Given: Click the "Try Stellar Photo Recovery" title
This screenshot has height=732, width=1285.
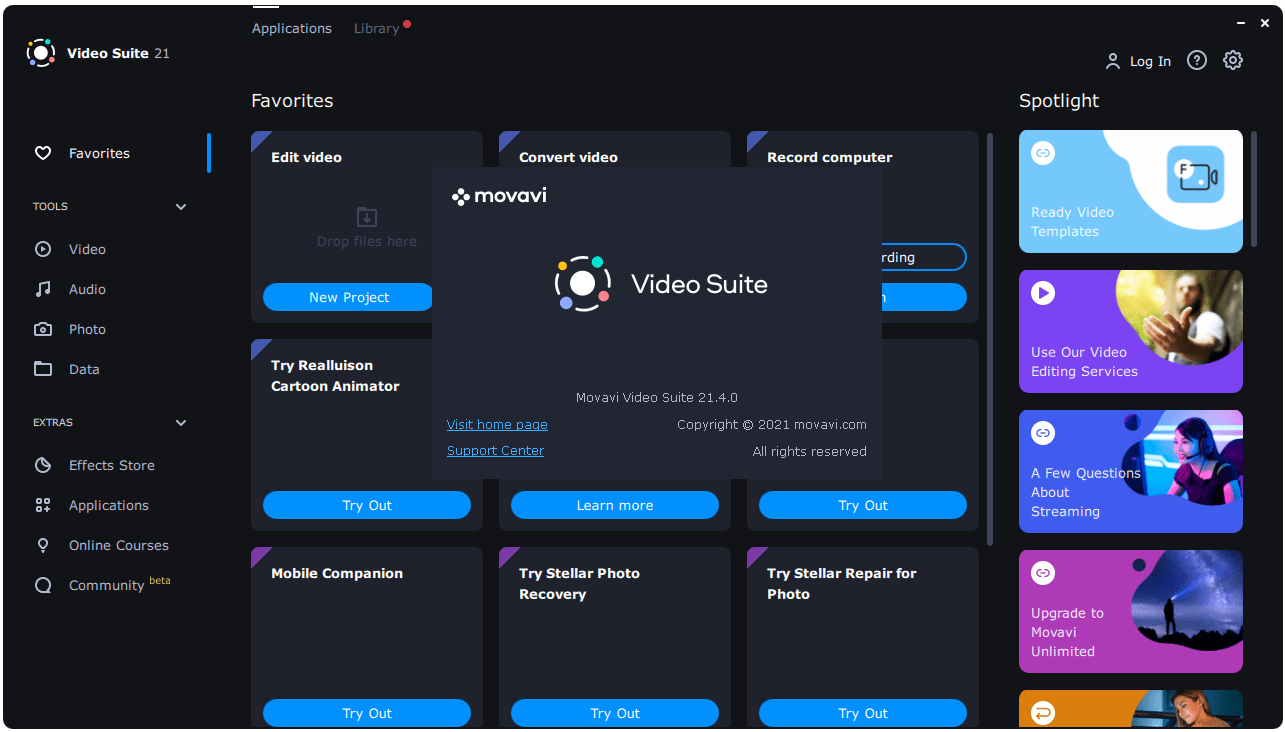Looking at the screenshot, I should coord(579,584).
